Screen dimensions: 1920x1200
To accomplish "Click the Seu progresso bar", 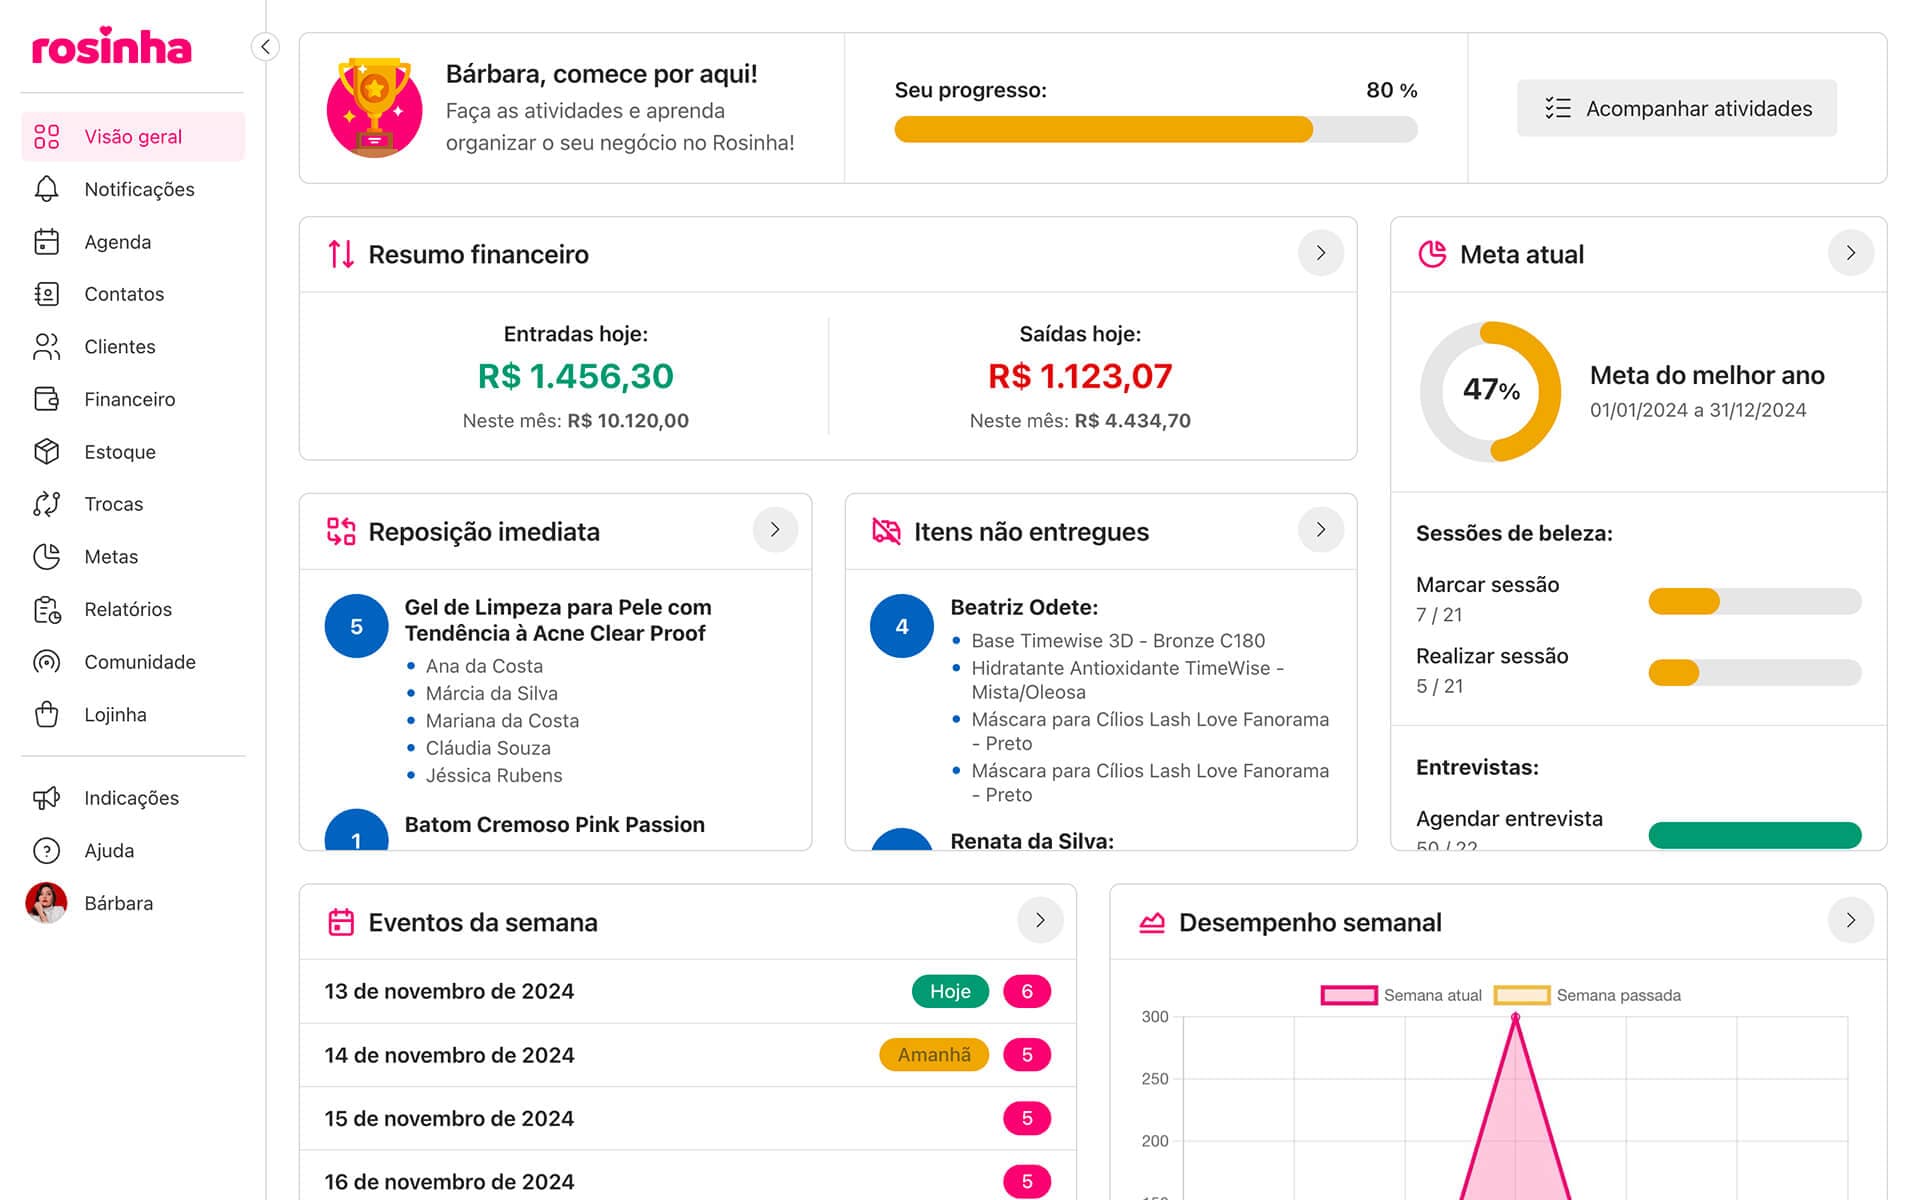I will coord(1155,129).
